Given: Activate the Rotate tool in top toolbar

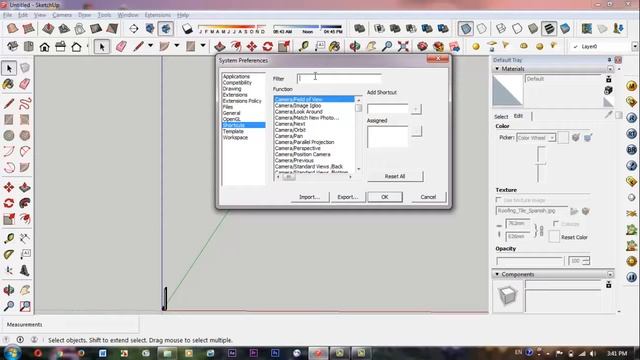Looking at the screenshot, I should pyautogui.click(x=268, y=47).
